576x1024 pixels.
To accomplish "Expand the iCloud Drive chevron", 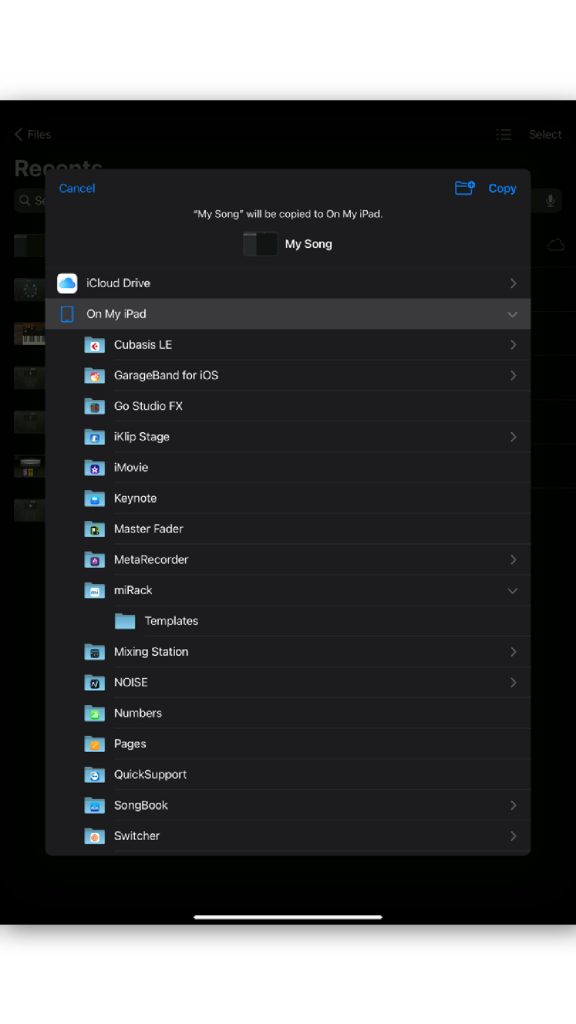I will [513, 283].
